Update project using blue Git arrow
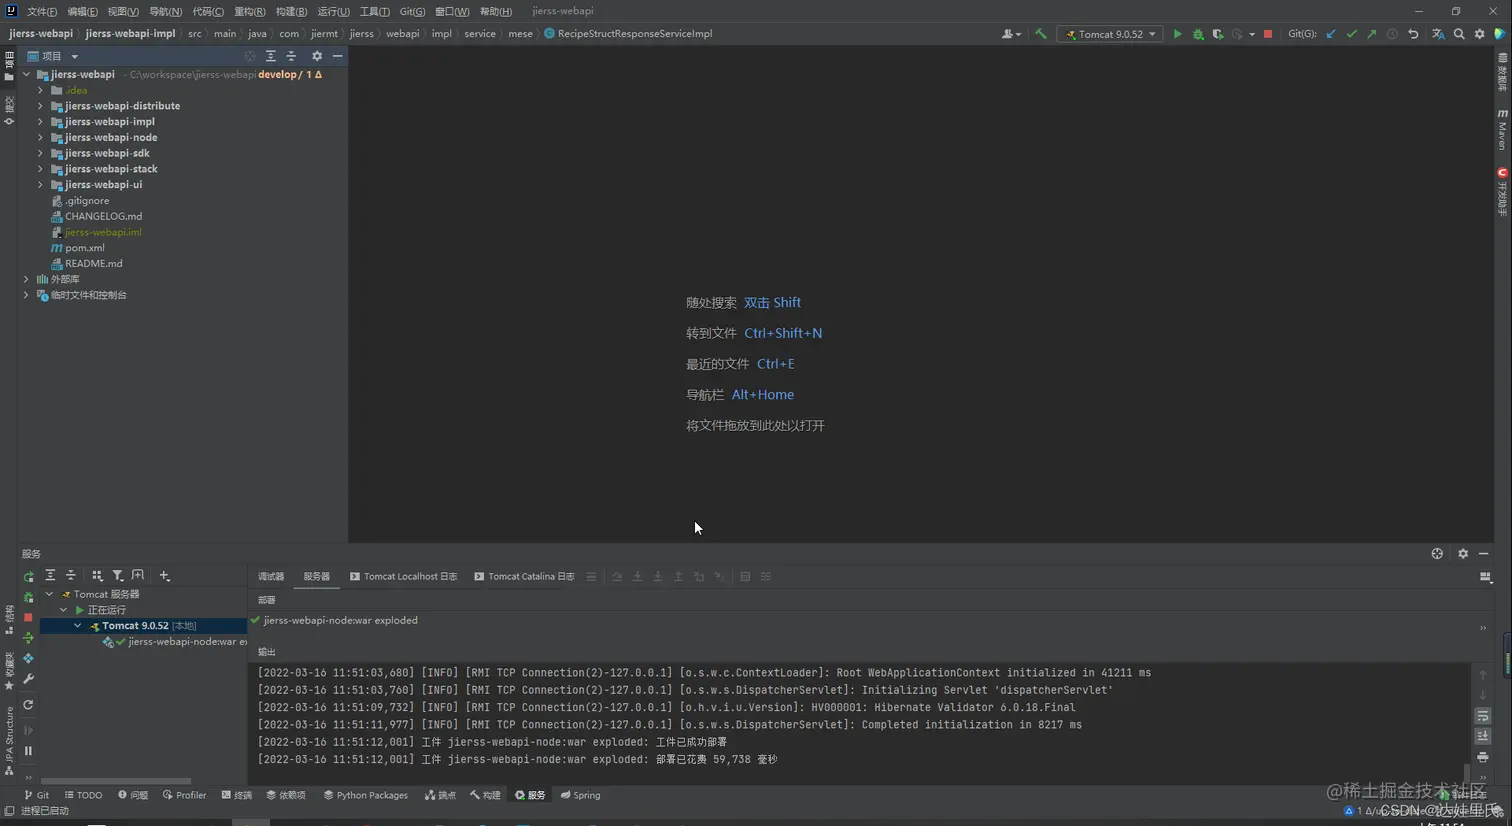Image resolution: width=1512 pixels, height=826 pixels. (1331, 34)
